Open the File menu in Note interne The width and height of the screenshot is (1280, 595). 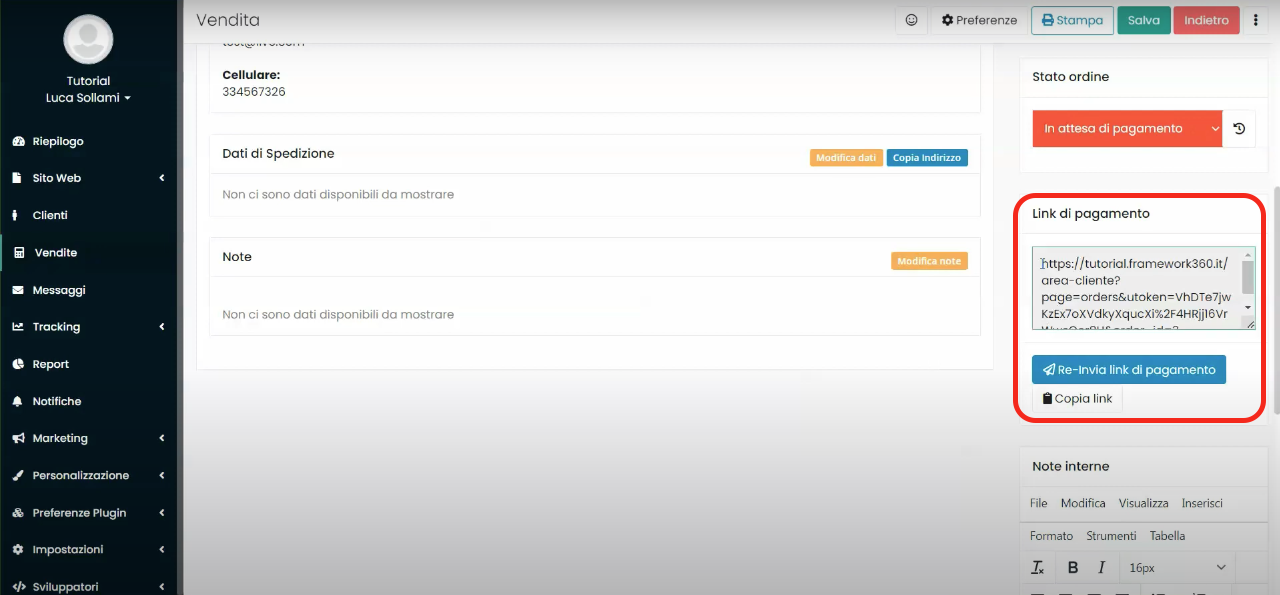click(1038, 503)
